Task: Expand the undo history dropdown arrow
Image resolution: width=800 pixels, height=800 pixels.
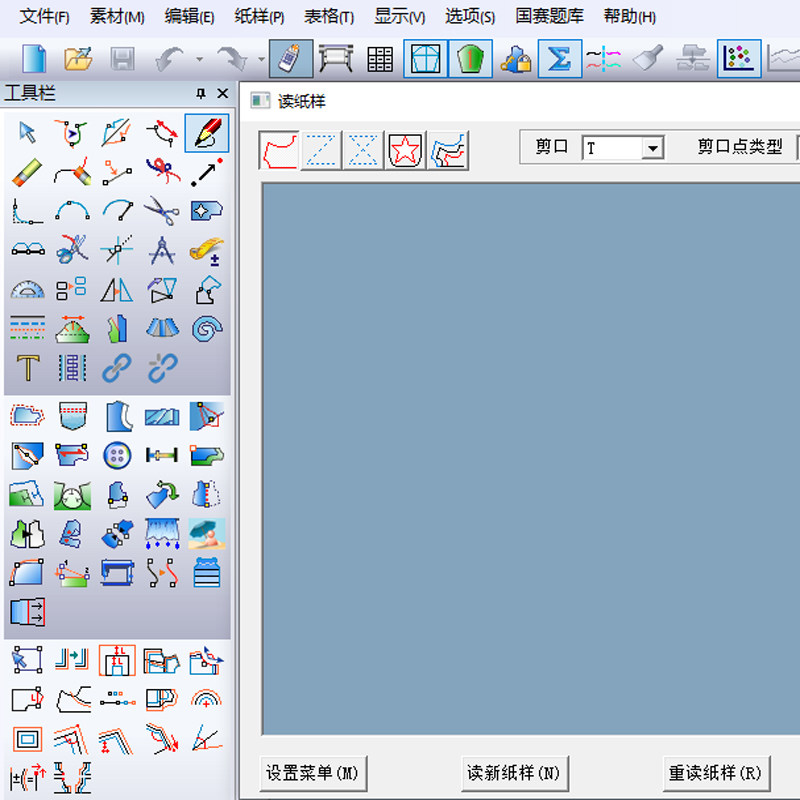Action: pos(199,59)
